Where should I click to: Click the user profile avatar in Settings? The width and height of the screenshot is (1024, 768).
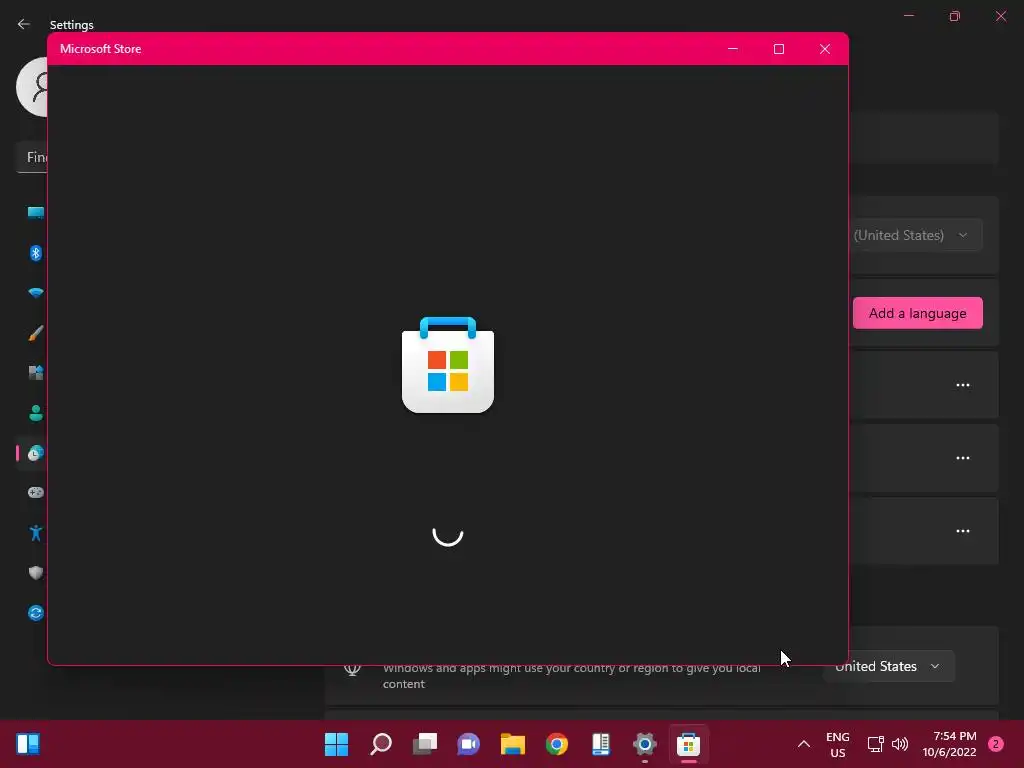tap(32, 87)
